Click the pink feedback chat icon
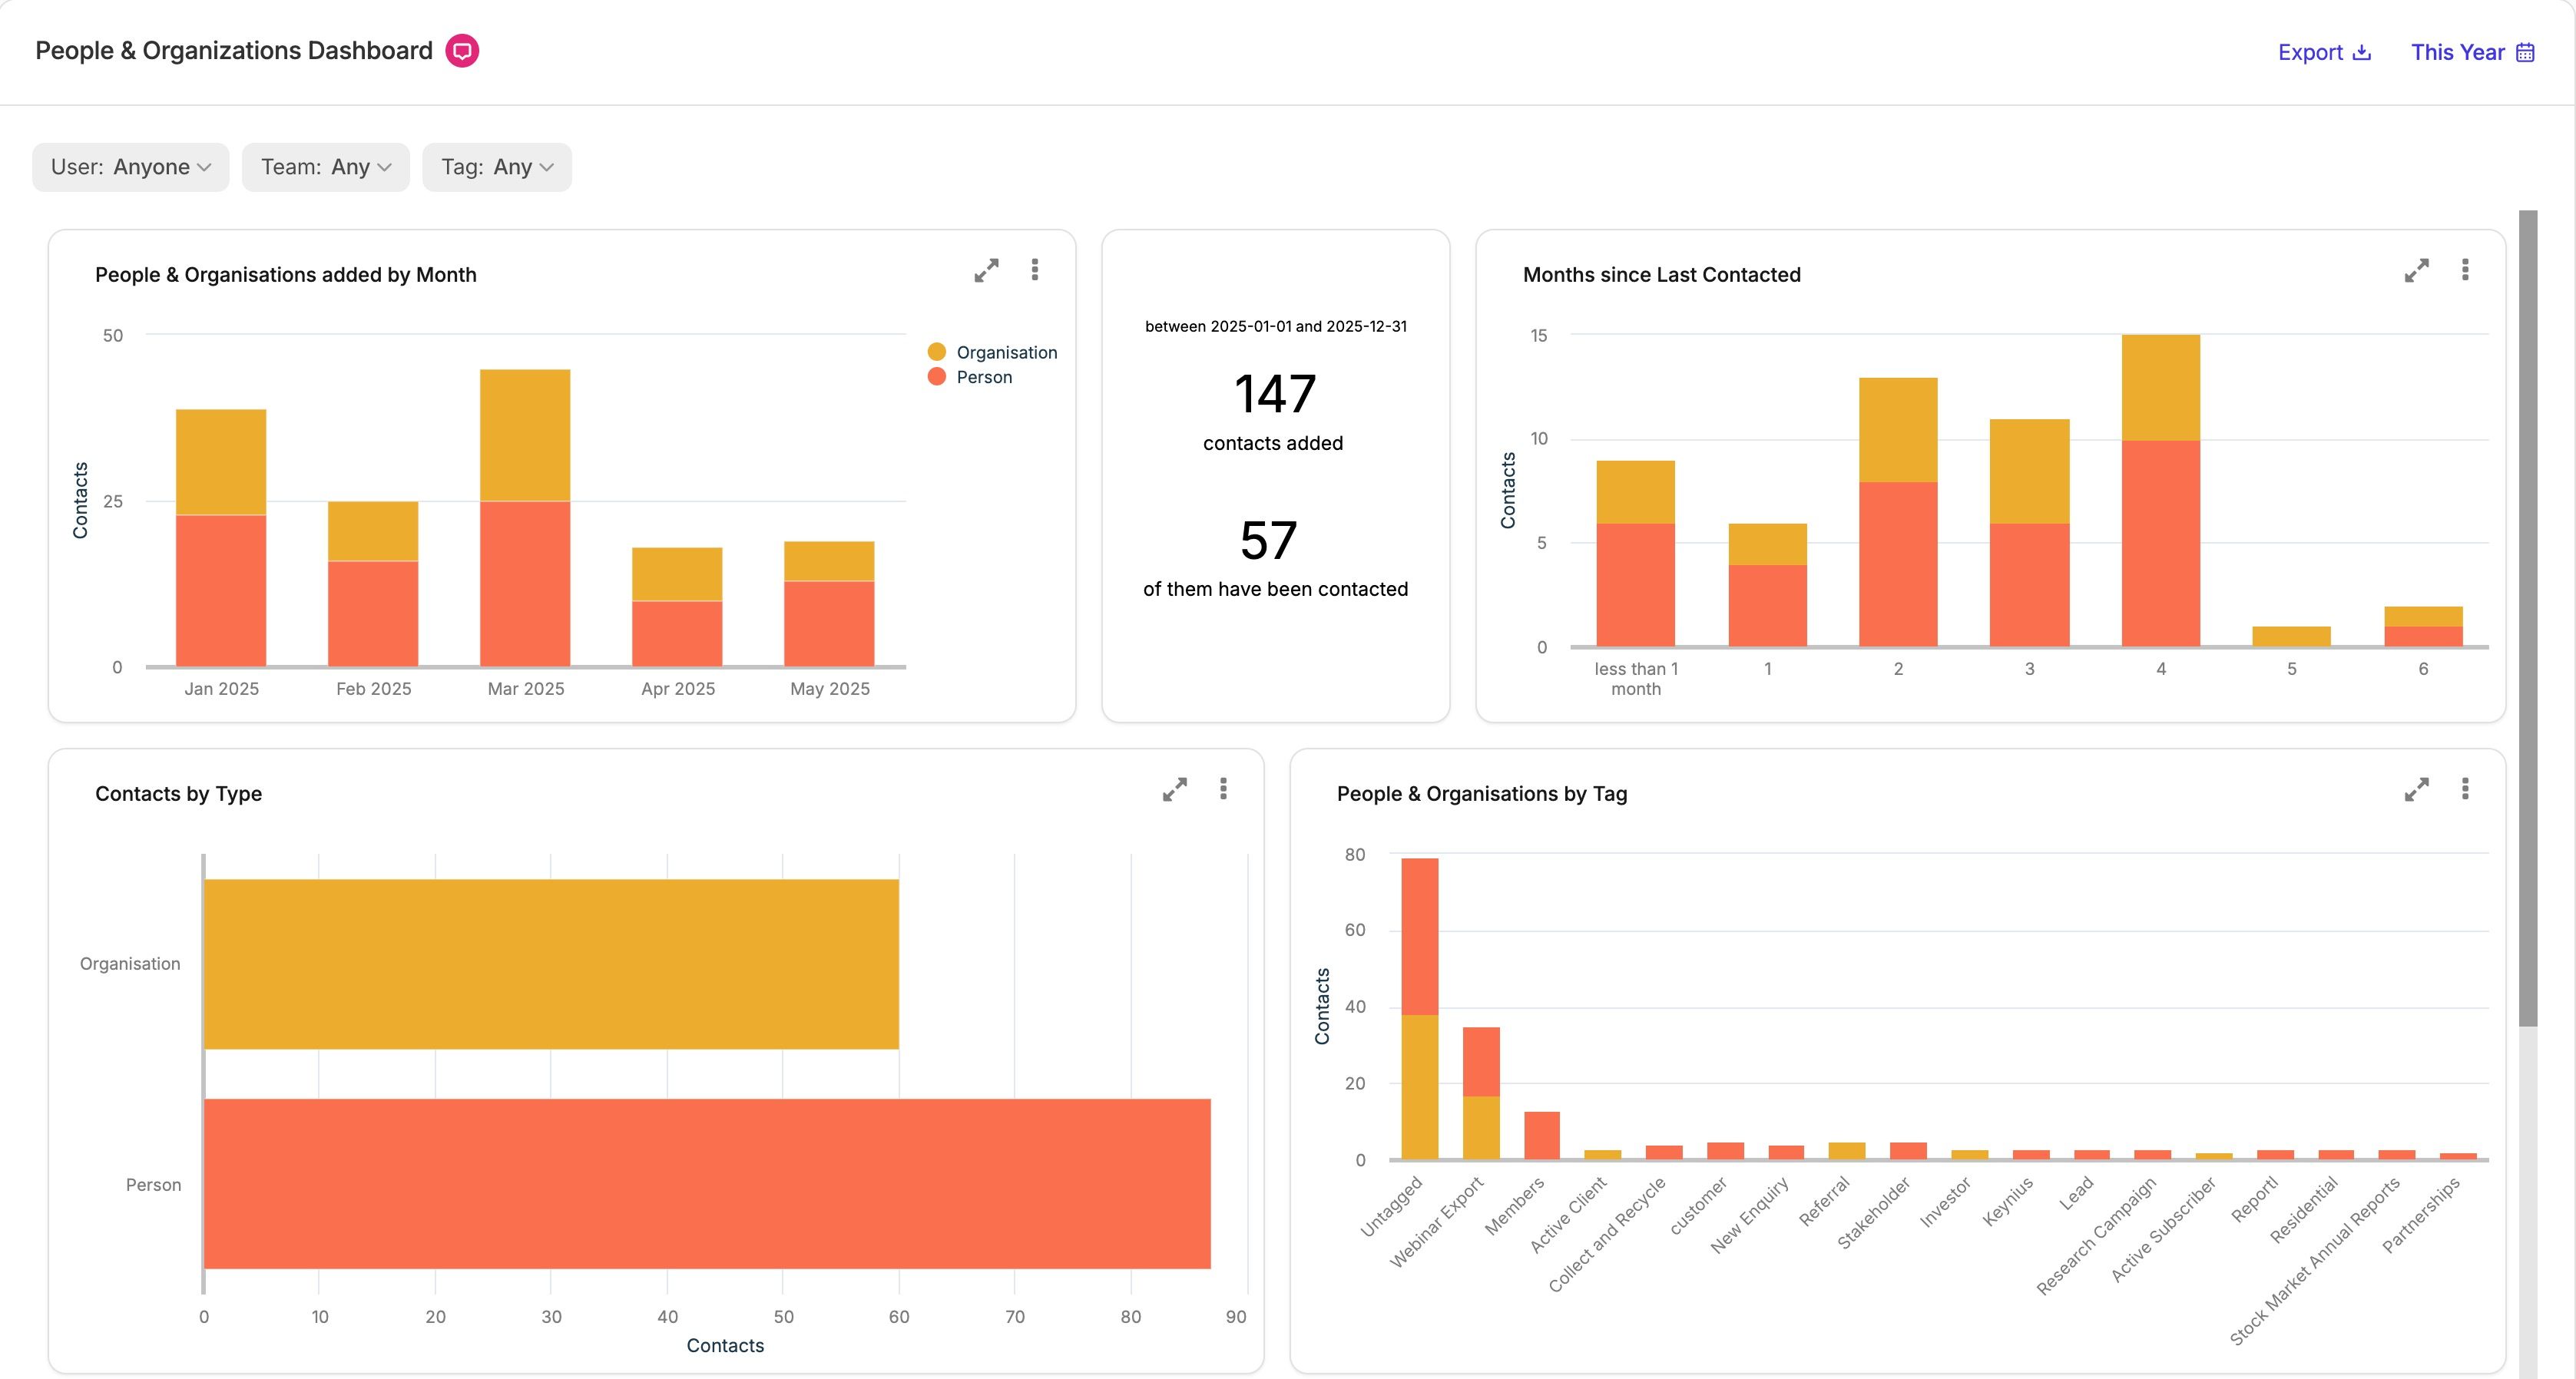The image size is (2576, 1379). (462, 51)
